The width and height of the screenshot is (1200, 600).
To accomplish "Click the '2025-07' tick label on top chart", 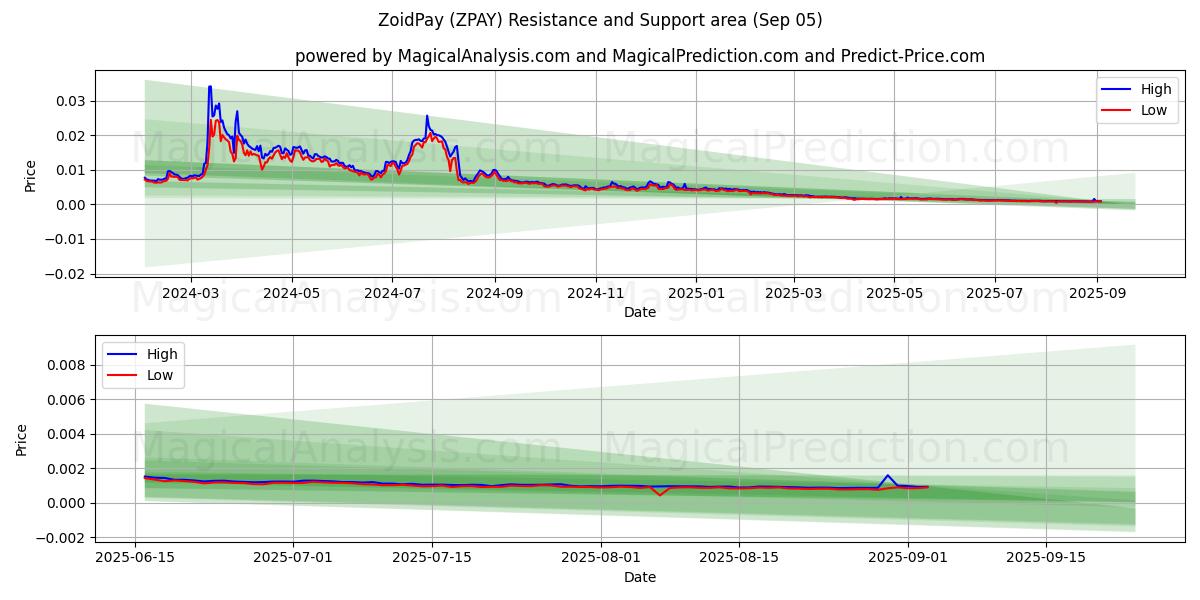I will [x=995, y=294].
